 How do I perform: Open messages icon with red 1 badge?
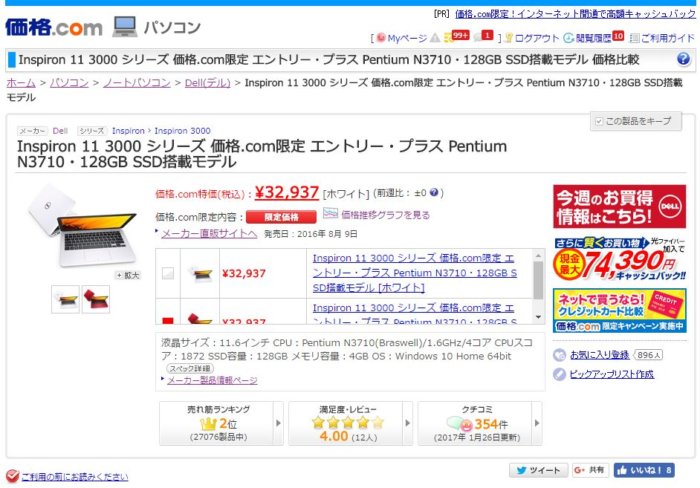tap(483, 36)
